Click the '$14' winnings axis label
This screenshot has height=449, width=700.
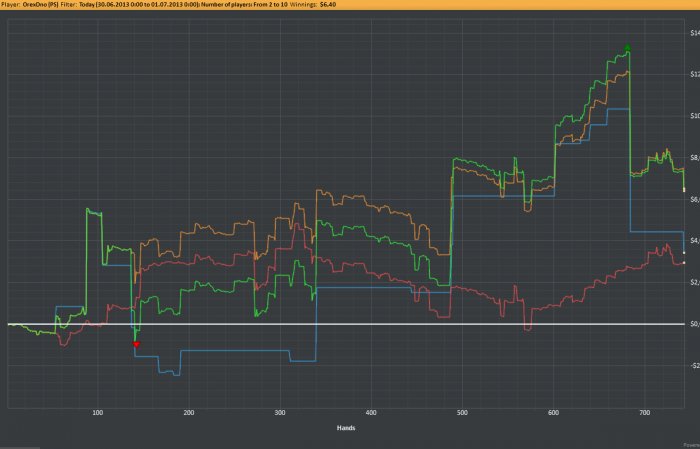tap(695, 33)
